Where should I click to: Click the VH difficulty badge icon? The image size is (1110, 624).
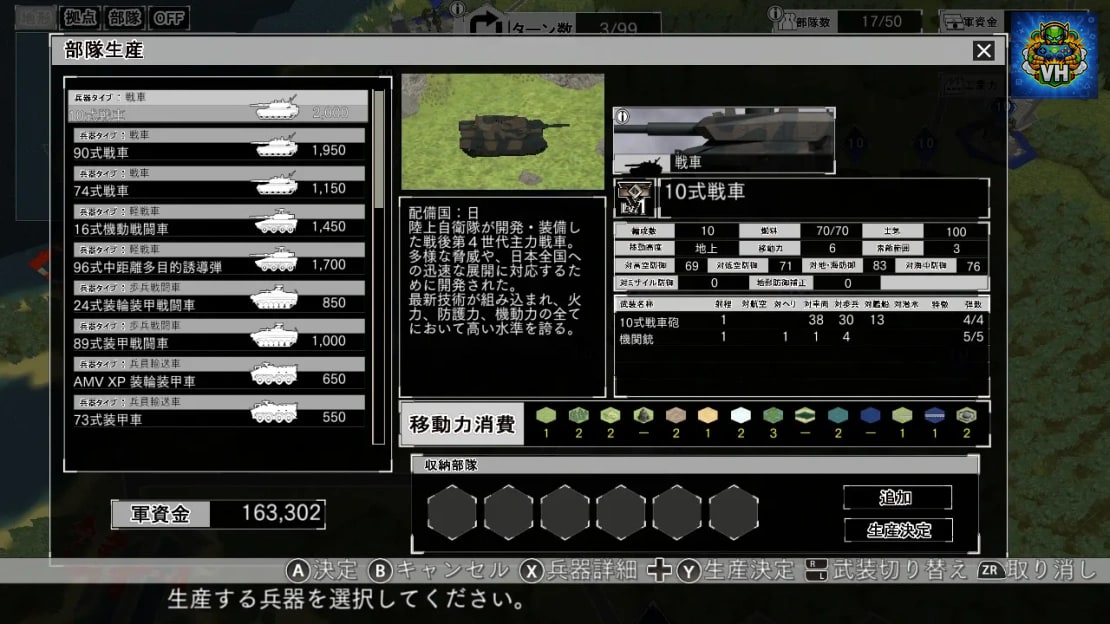(1054, 55)
